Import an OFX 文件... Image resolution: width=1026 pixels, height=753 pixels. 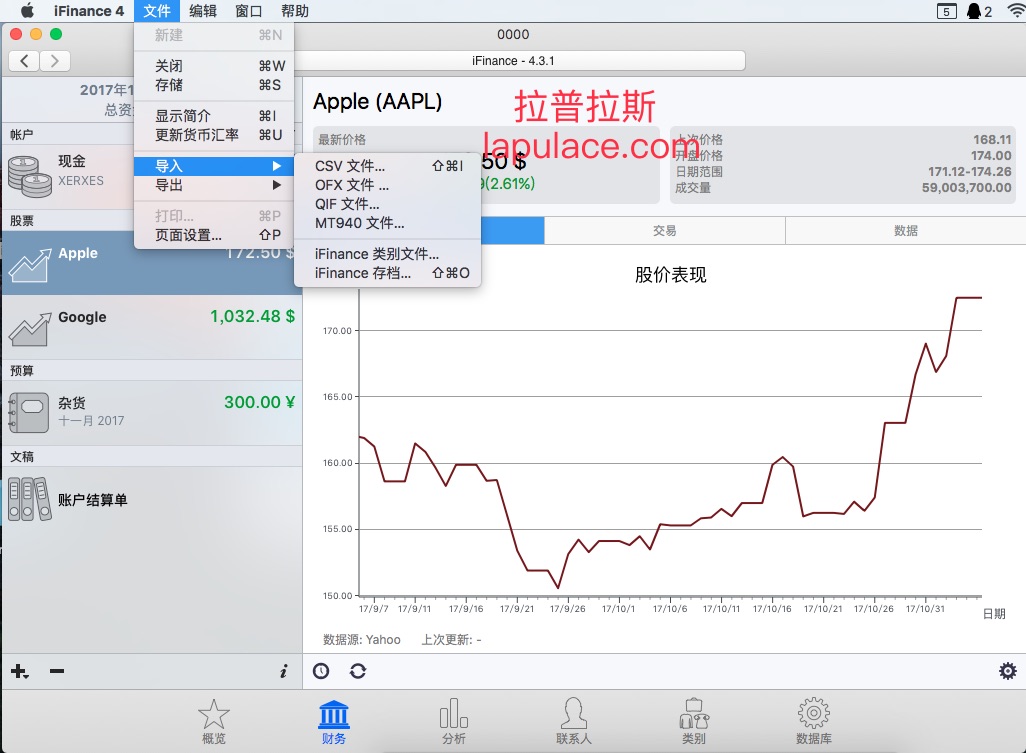(x=387, y=185)
